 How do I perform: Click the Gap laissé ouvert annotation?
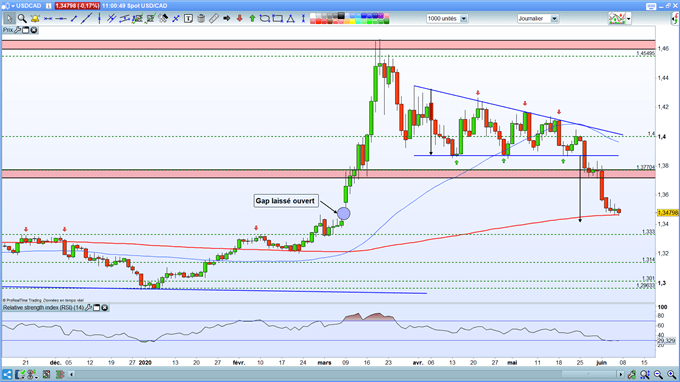pyautogui.click(x=285, y=201)
